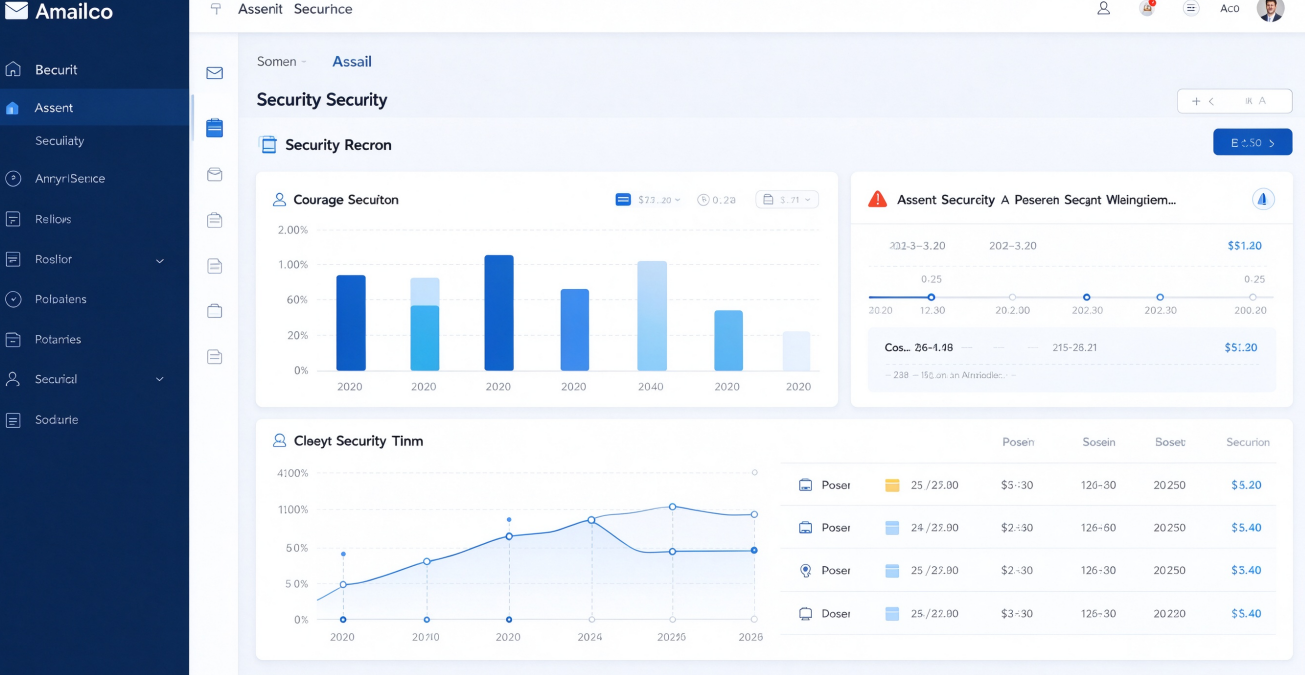
Task: Click the location pin icon in third Poser row
Action: pos(805,571)
